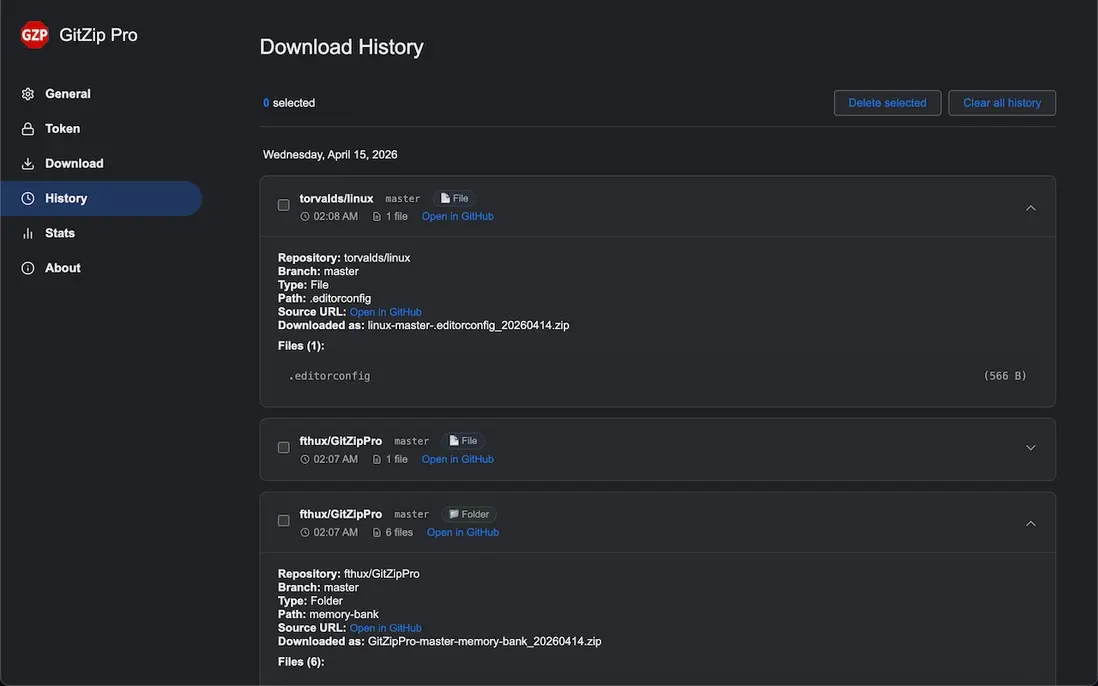The width and height of the screenshot is (1098, 686).
Task: Expand the fthux/GitZipPro File entry
Action: pos(1030,448)
